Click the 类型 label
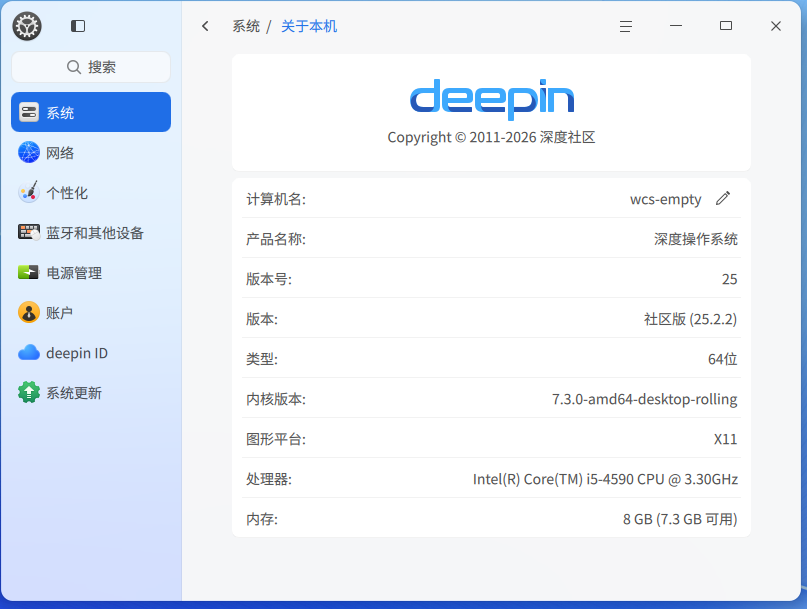Screen dimensions: 807x609 pyautogui.click(x=262, y=359)
